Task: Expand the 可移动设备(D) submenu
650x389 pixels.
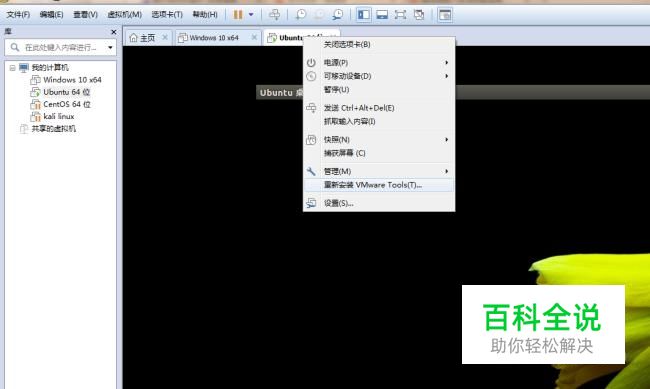Action: [x=379, y=76]
